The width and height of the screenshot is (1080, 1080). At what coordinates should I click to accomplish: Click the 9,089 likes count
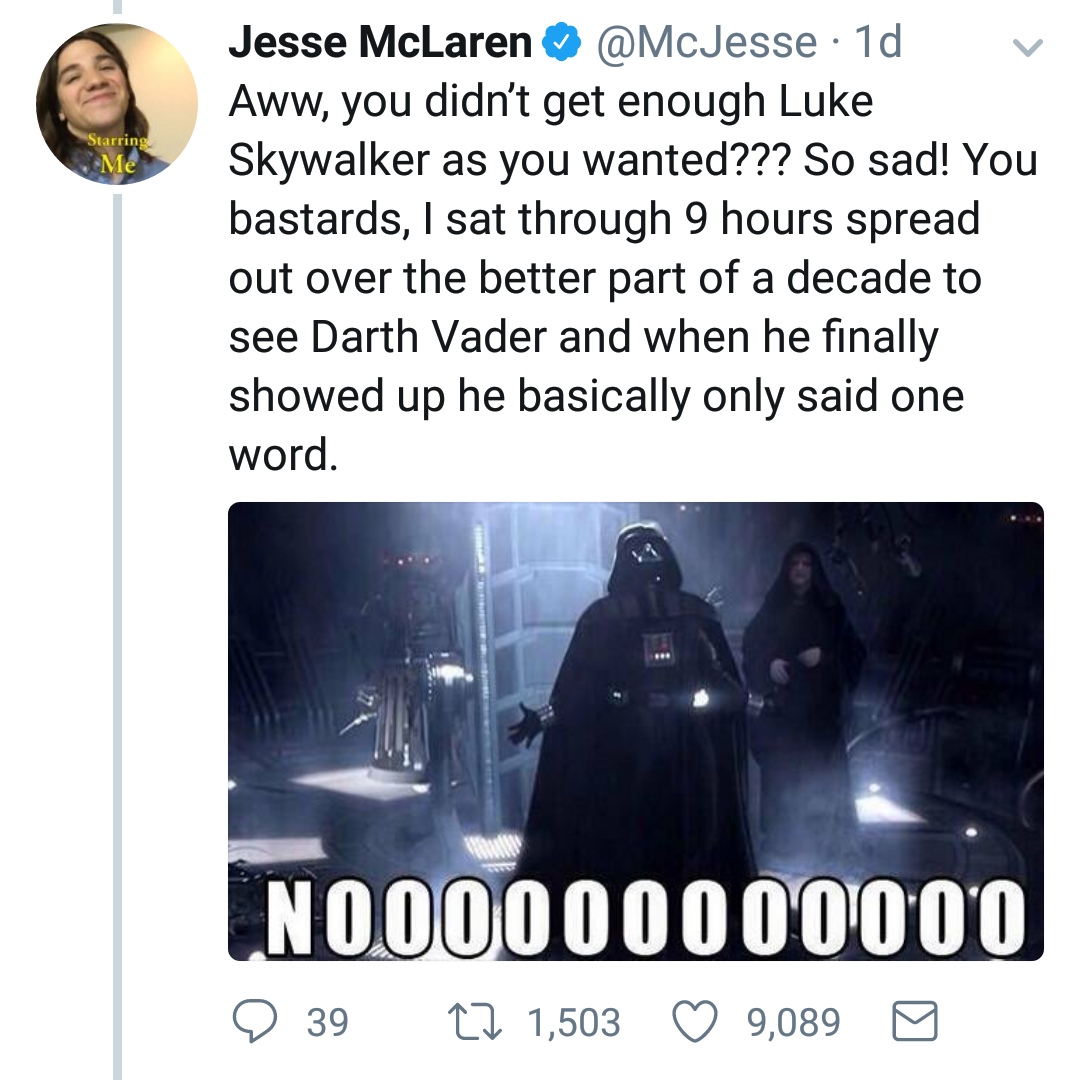(x=794, y=1022)
